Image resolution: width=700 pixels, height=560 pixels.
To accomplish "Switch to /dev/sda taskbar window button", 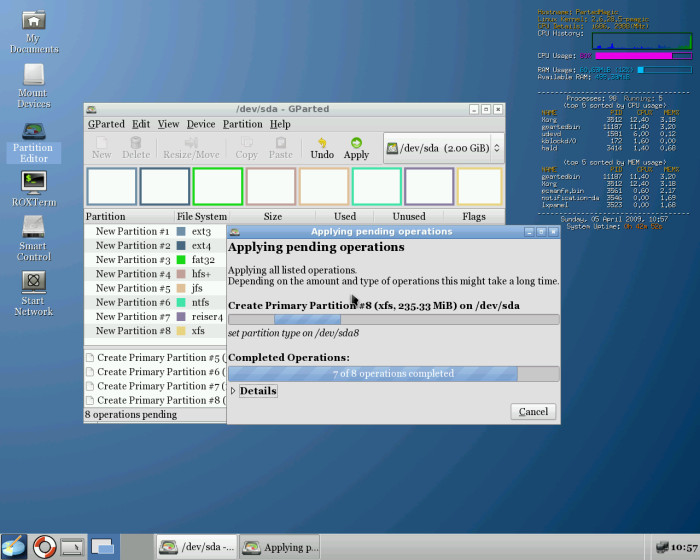I will 197,547.
